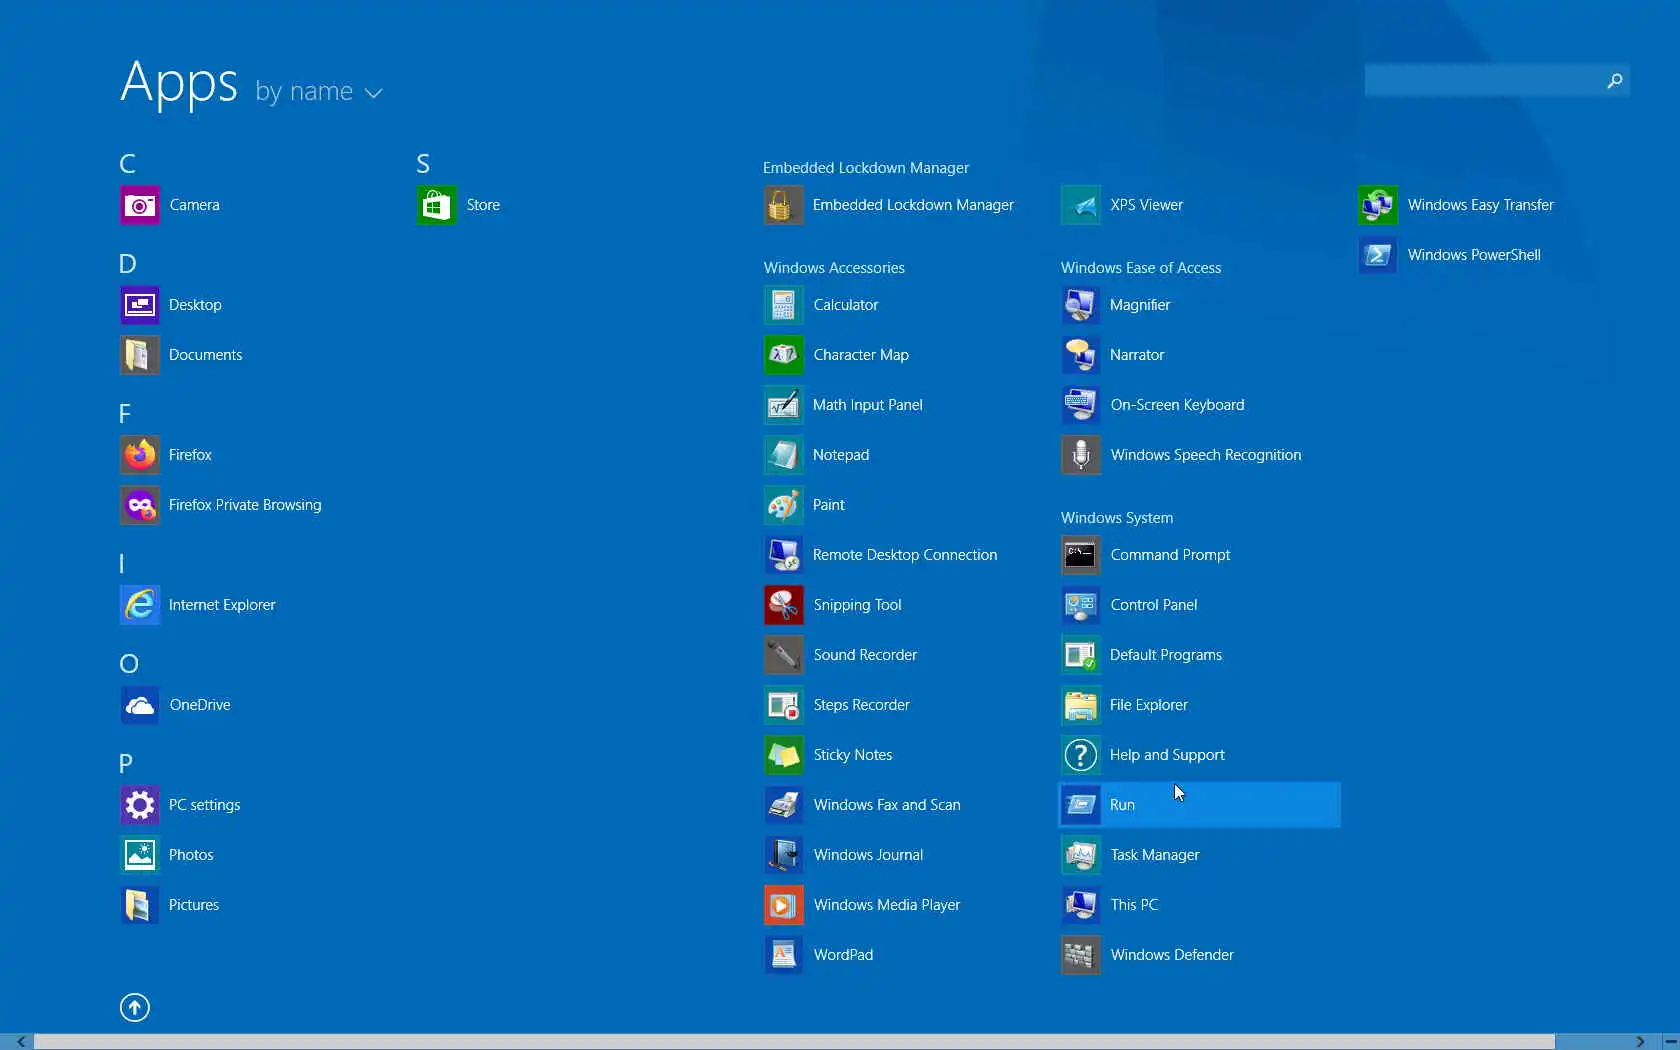
Task: Open Character Map icon
Action: (x=784, y=355)
